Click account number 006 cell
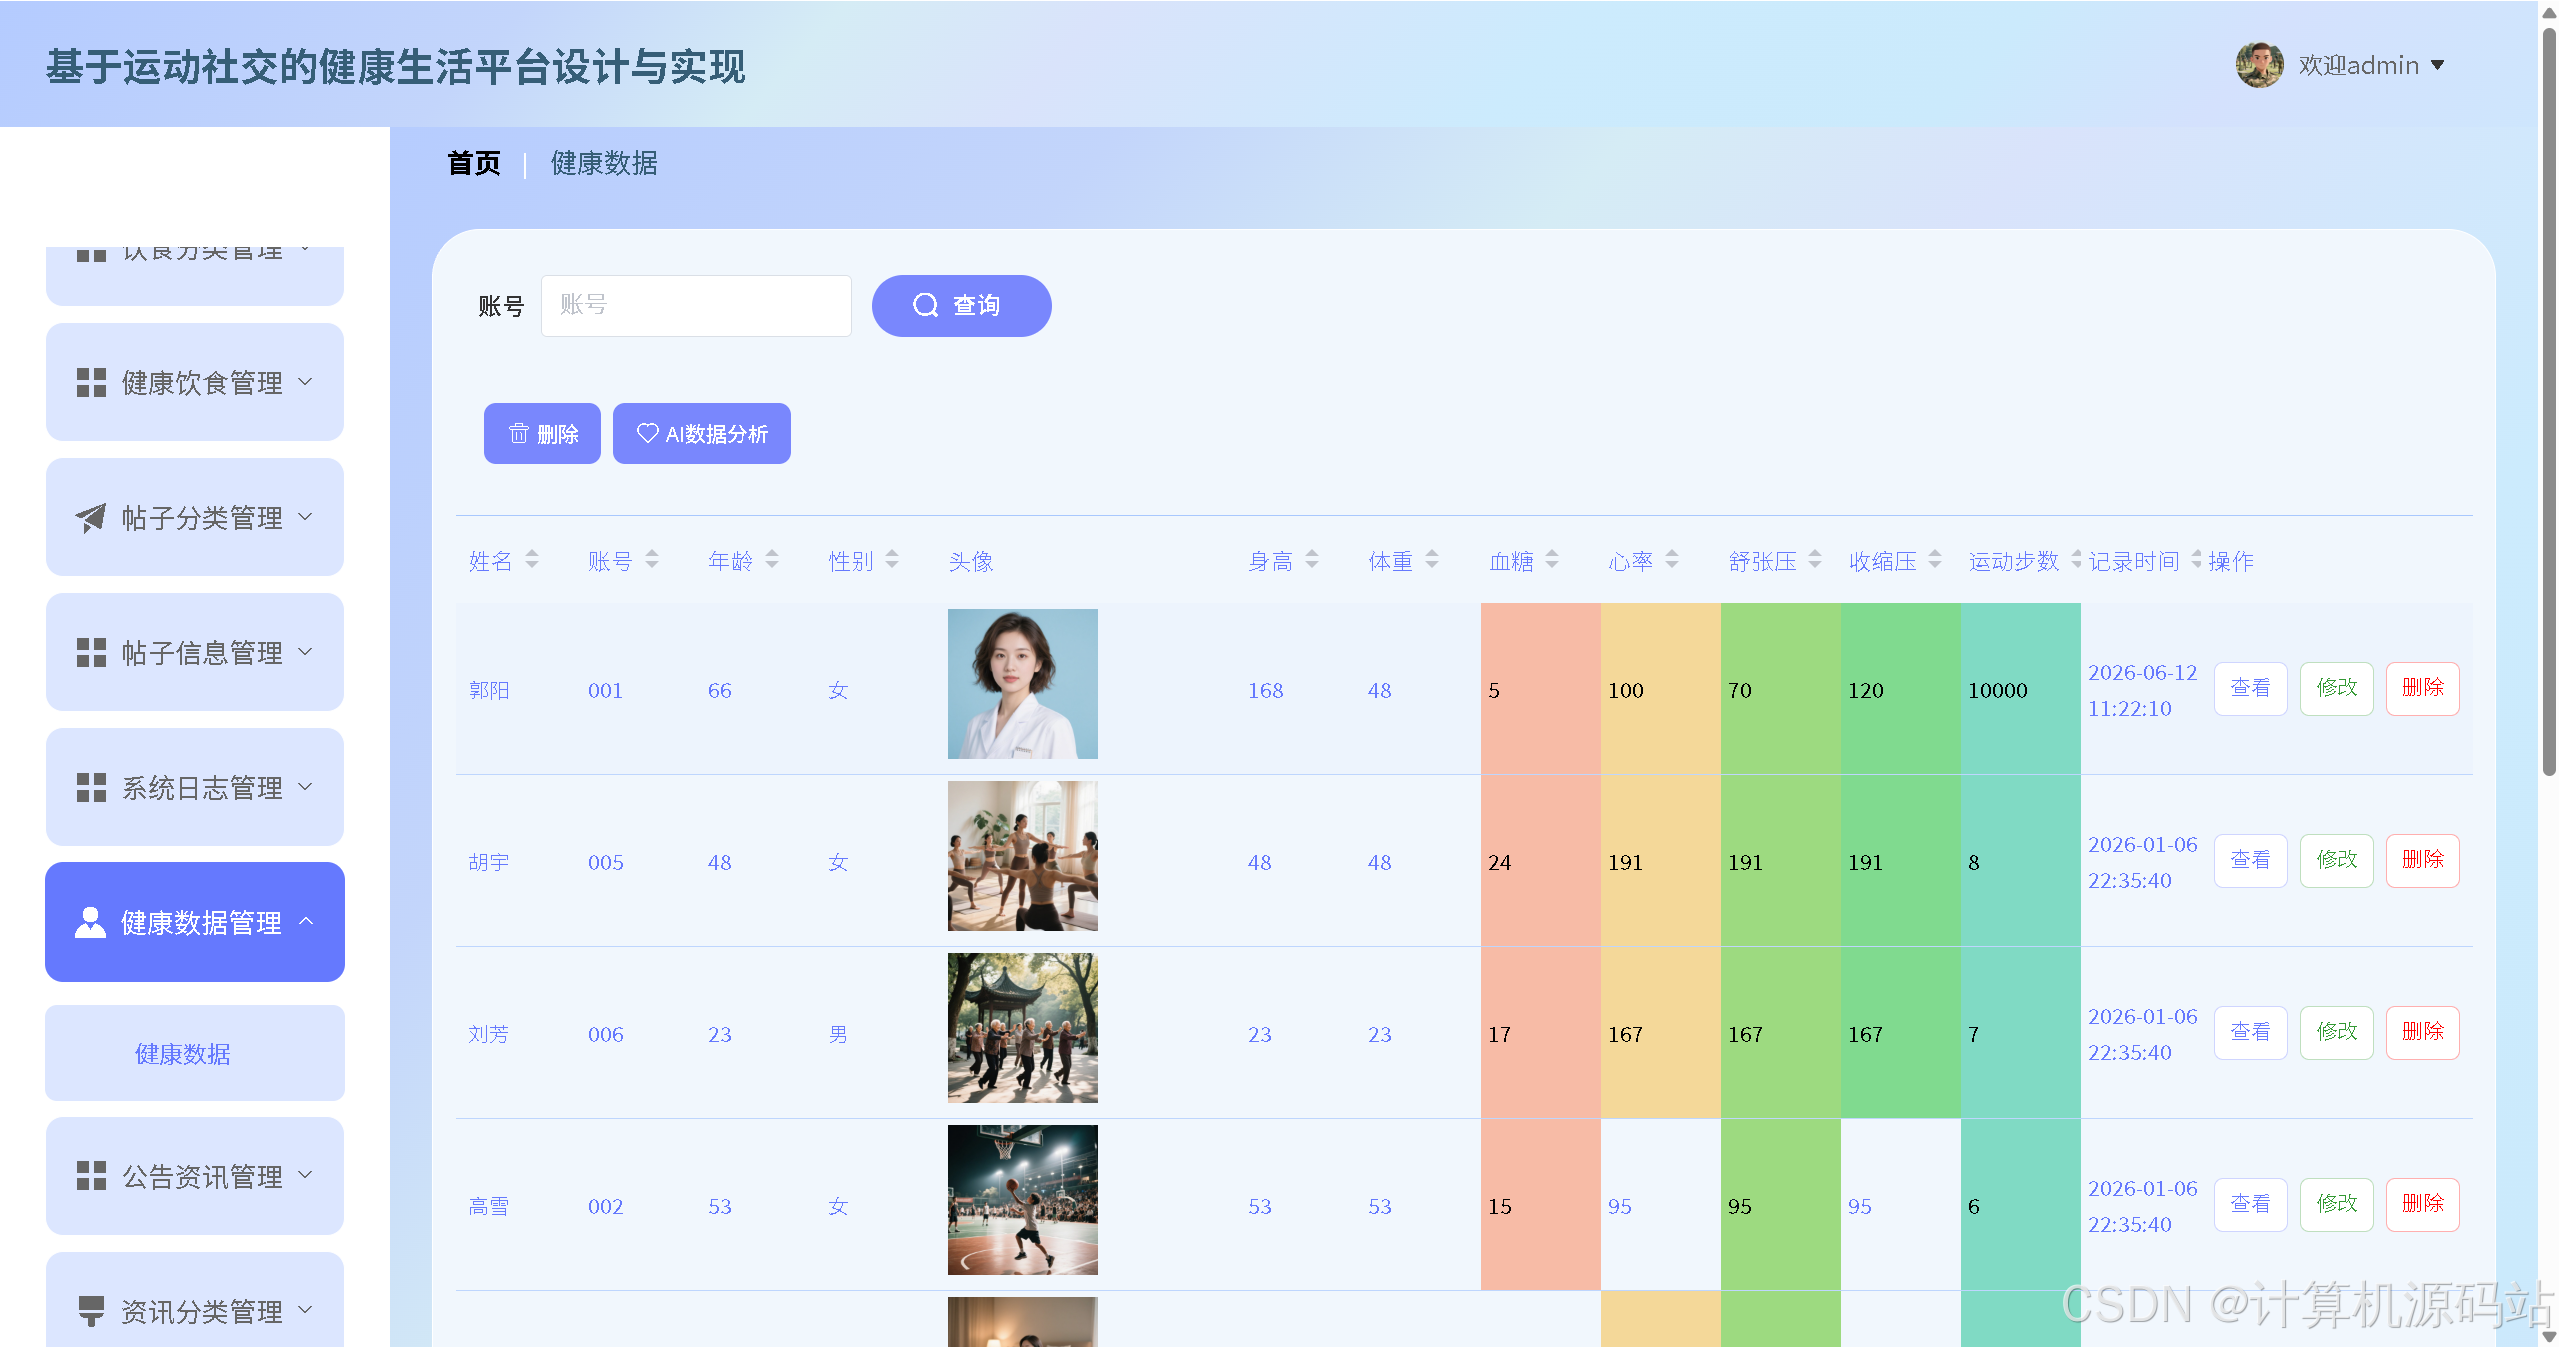Viewport: 2559px width, 1347px height. [x=605, y=1034]
